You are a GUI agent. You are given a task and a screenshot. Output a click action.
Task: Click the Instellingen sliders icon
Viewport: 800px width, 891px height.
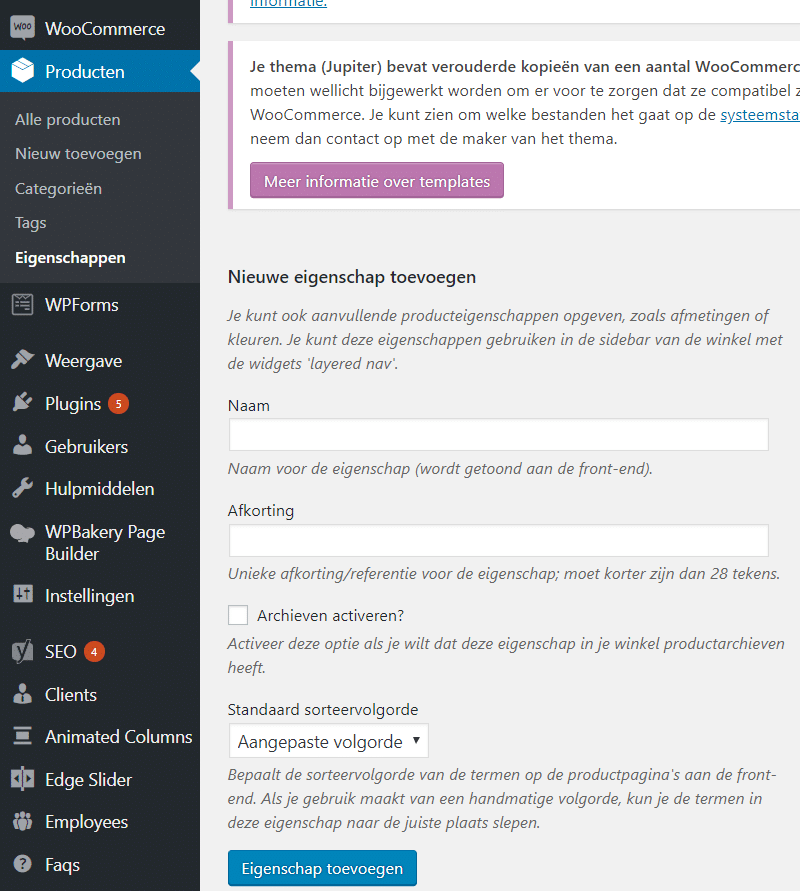pos(23,595)
